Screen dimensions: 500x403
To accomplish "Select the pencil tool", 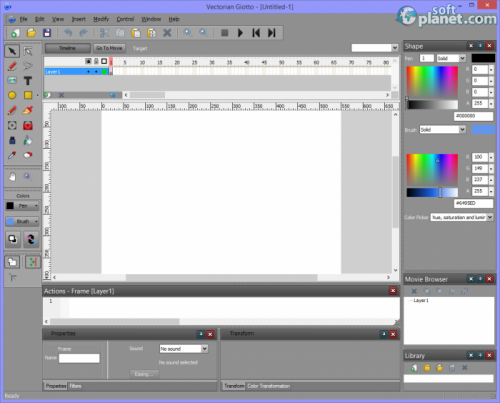I will click(x=12, y=110).
